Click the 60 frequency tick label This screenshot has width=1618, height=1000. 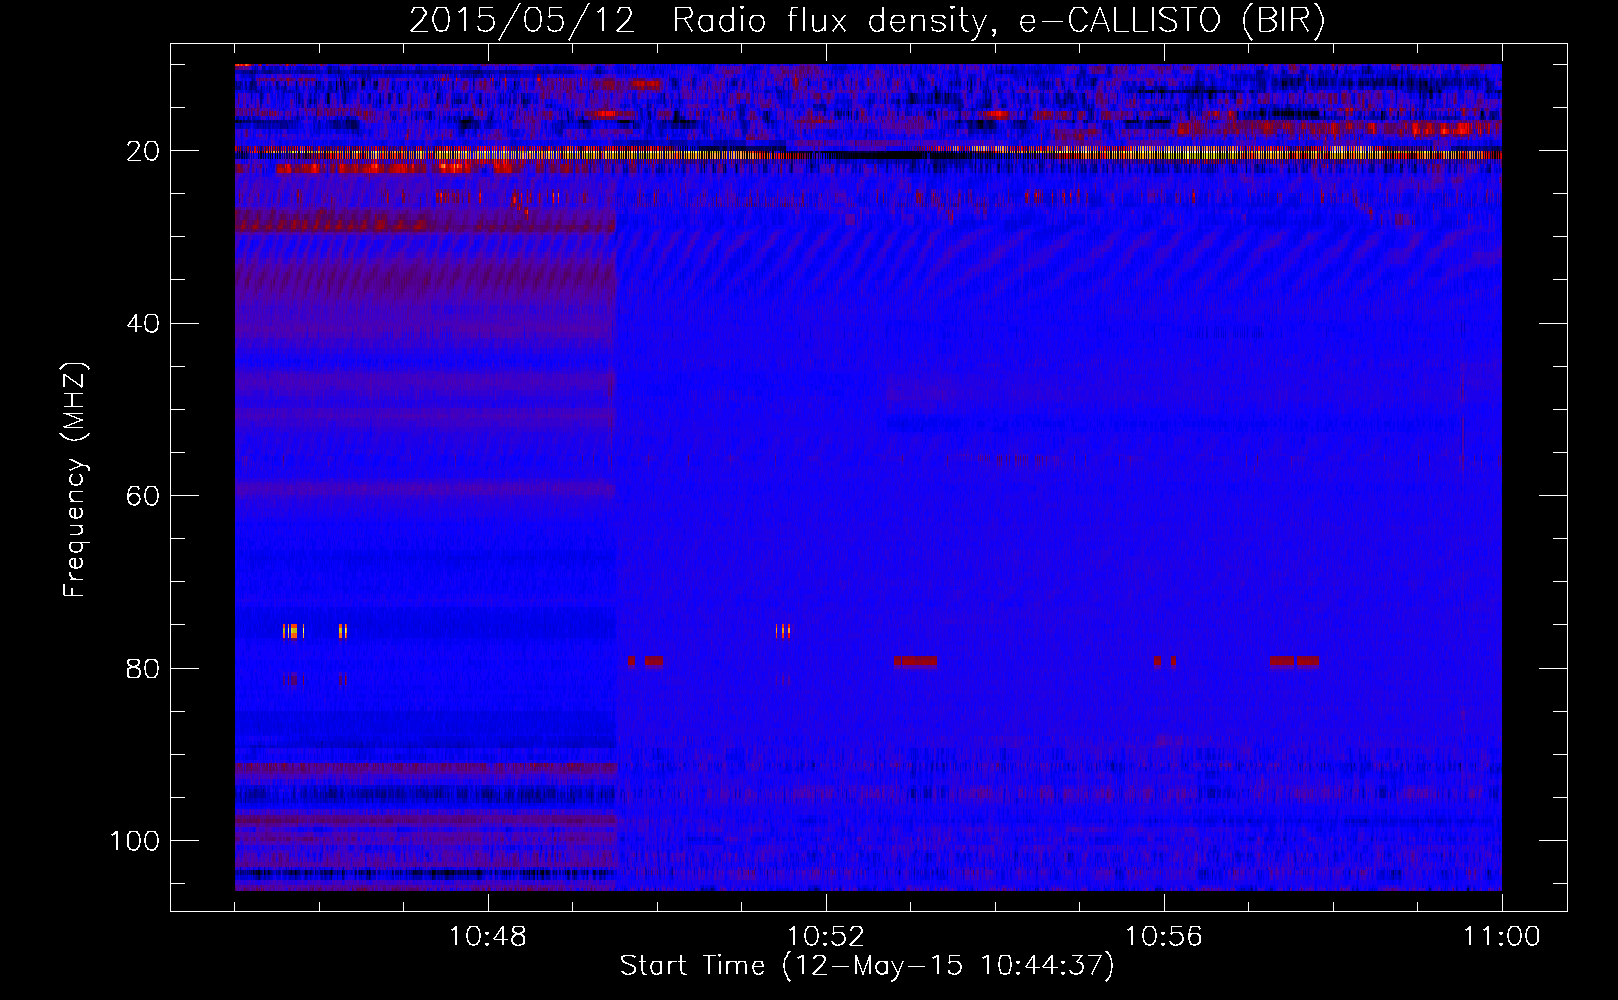pyautogui.click(x=144, y=496)
